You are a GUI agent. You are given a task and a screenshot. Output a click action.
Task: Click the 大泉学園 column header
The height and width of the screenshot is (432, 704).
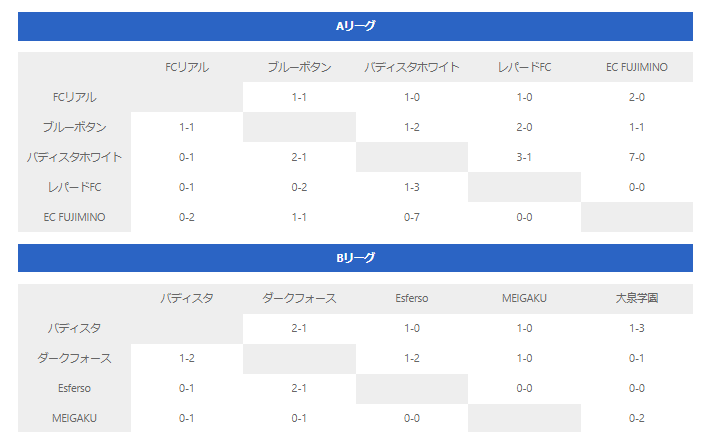pyautogui.click(x=637, y=299)
